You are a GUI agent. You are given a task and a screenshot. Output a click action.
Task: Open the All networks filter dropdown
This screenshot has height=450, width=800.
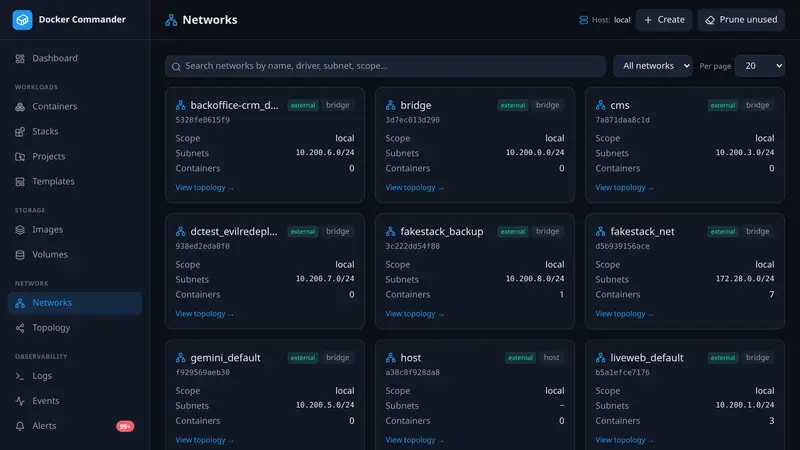coord(653,66)
